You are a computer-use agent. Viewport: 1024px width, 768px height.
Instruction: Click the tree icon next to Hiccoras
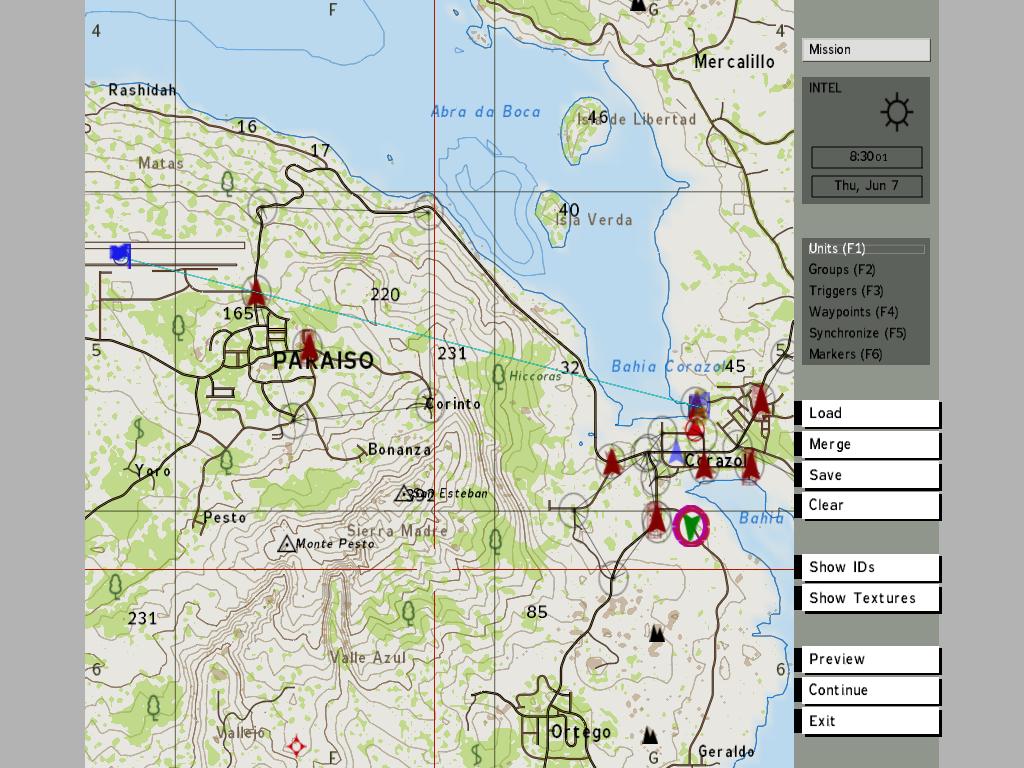[x=498, y=376]
